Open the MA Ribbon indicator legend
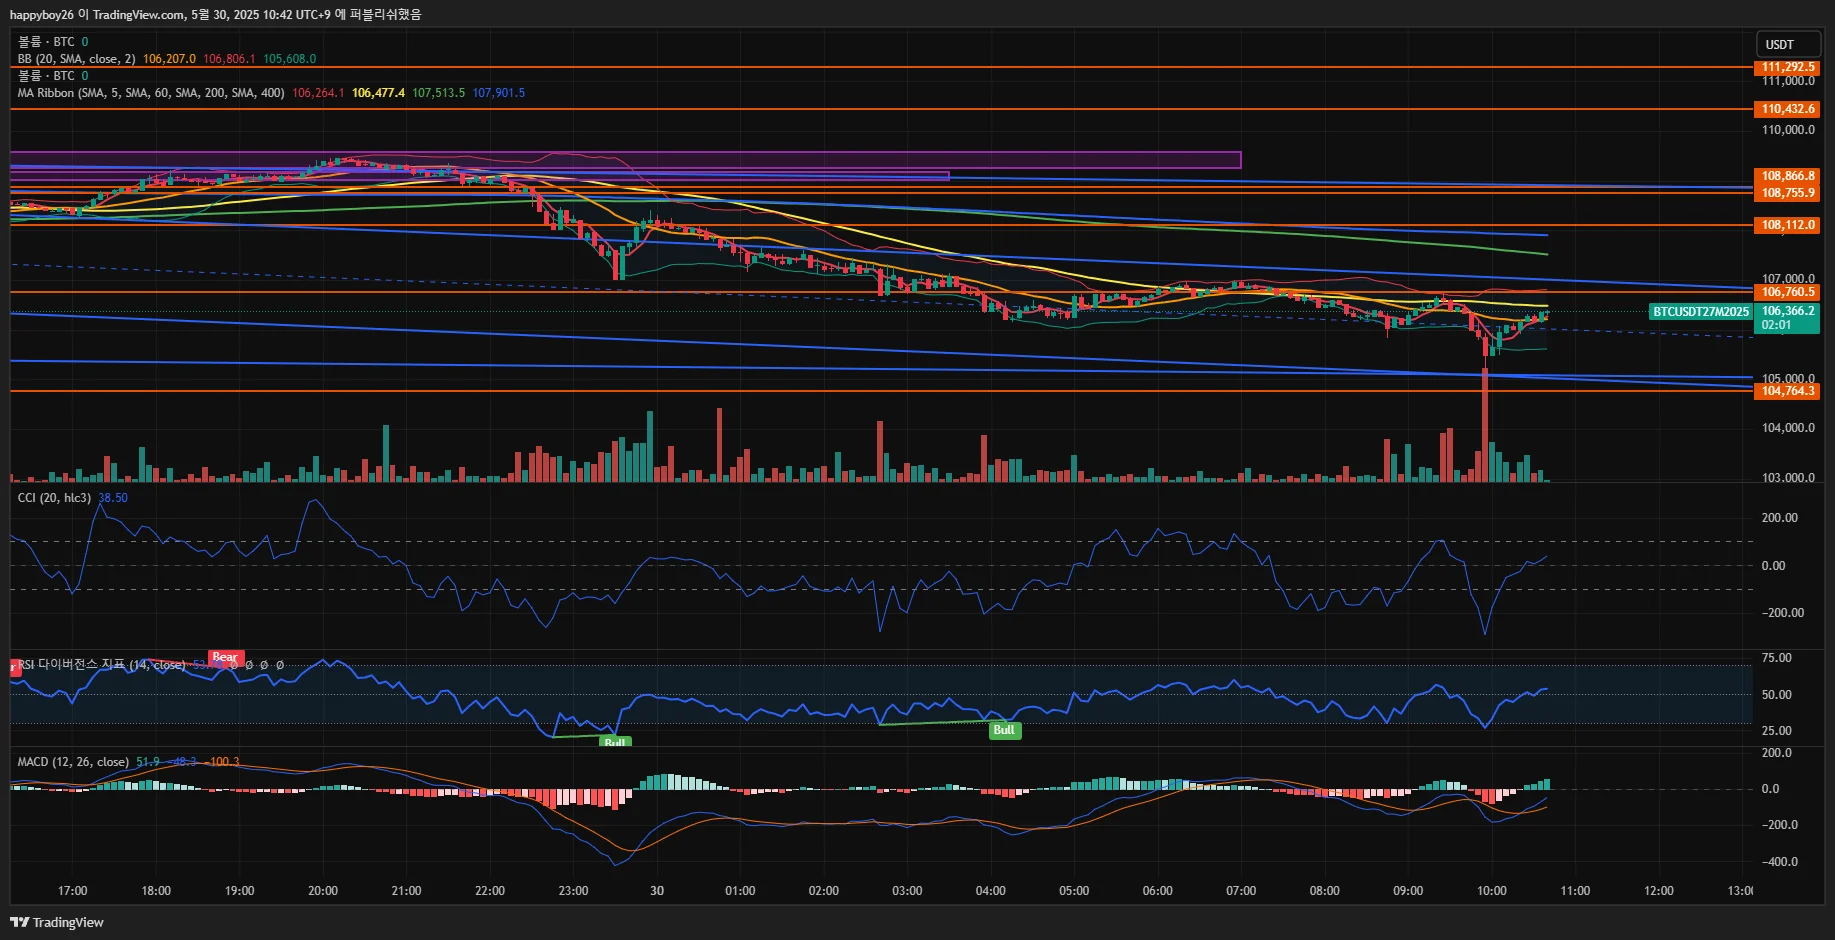1835x940 pixels. 151,93
